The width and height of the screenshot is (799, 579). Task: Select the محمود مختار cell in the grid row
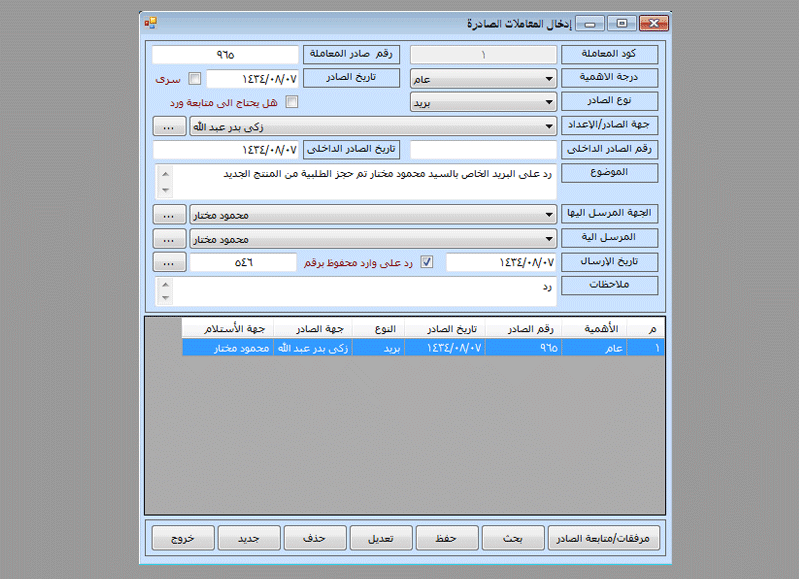[228, 348]
